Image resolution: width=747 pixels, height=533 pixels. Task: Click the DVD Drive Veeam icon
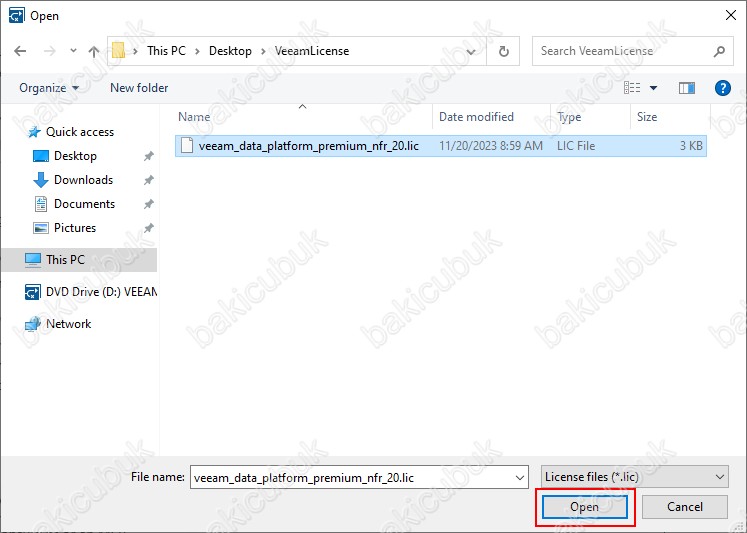(32, 292)
